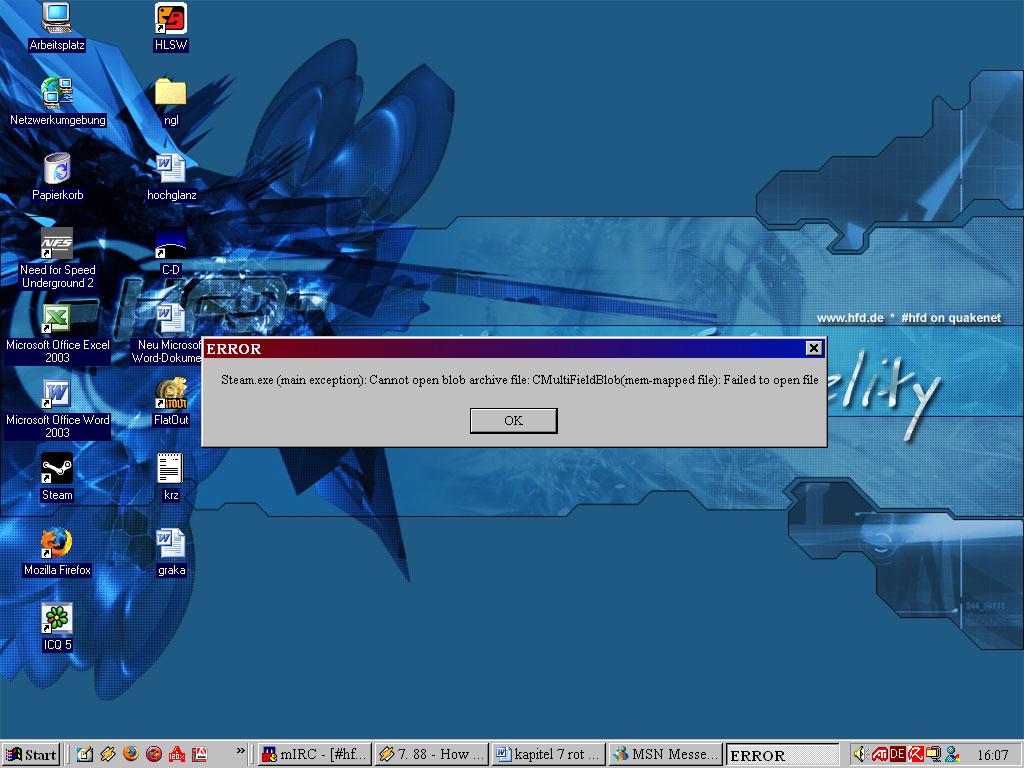
Task: Select the Microsoft Office Excel 2003 shortcut
Action: pyautogui.click(x=57, y=333)
